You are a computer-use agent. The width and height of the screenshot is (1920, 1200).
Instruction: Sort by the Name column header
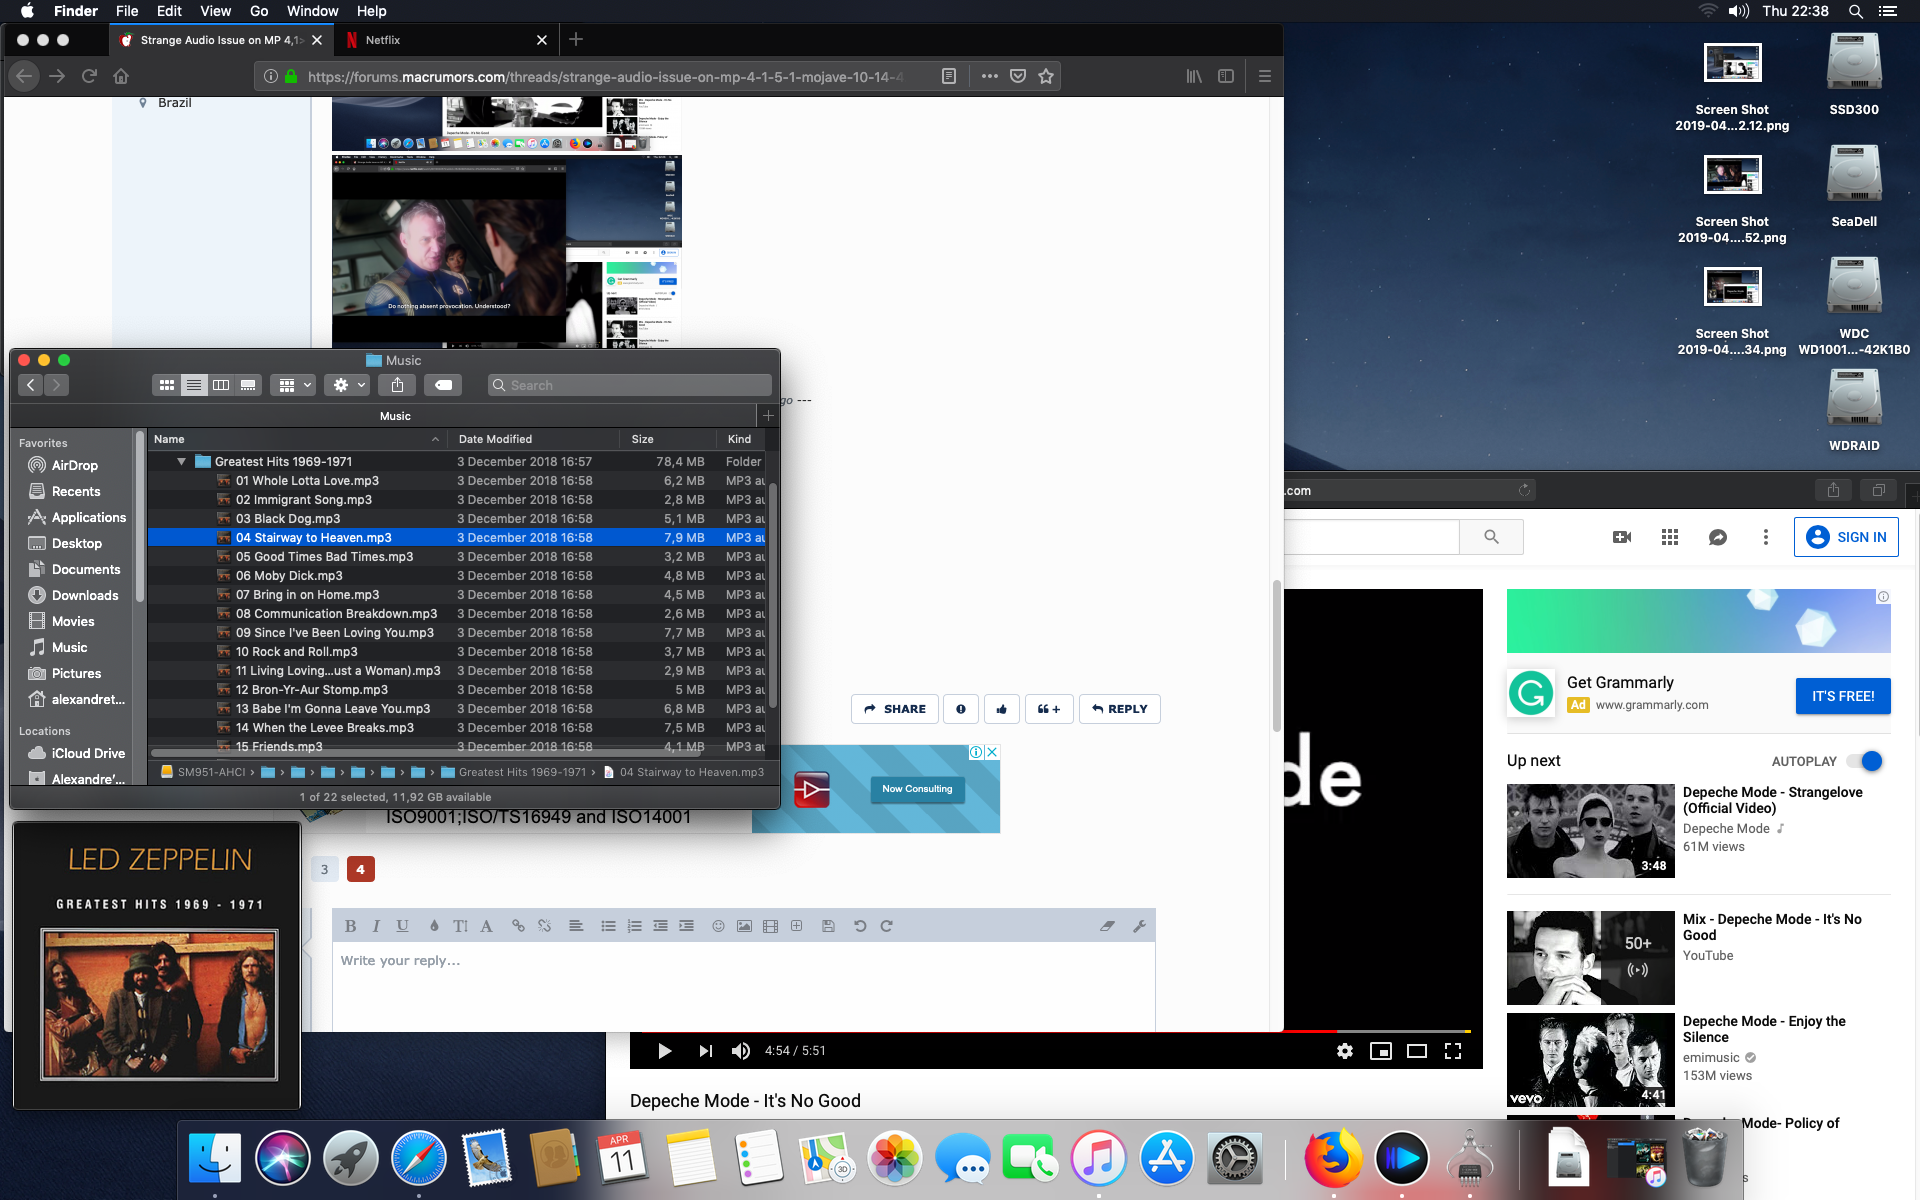(x=297, y=439)
